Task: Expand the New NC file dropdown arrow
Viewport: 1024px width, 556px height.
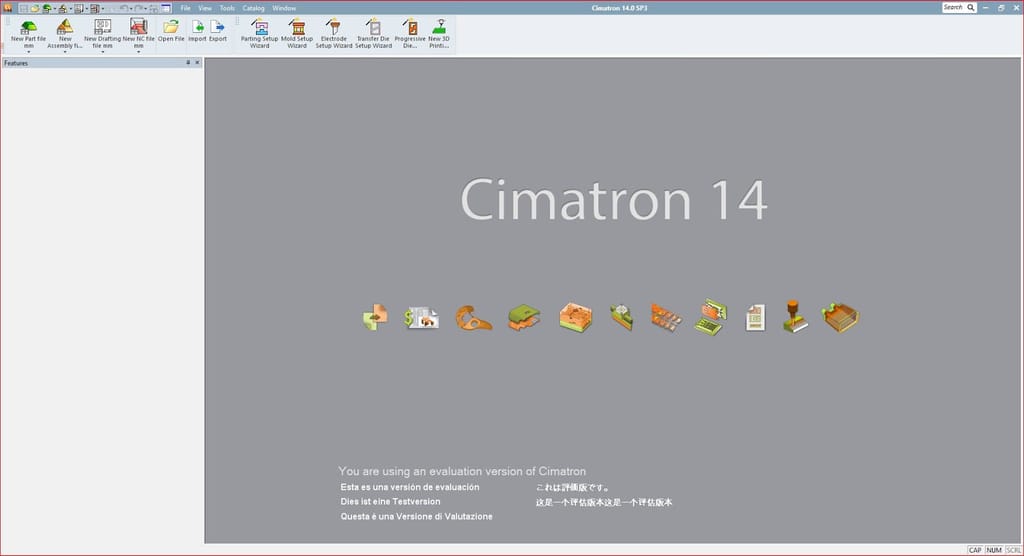Action: coord(138,52)
